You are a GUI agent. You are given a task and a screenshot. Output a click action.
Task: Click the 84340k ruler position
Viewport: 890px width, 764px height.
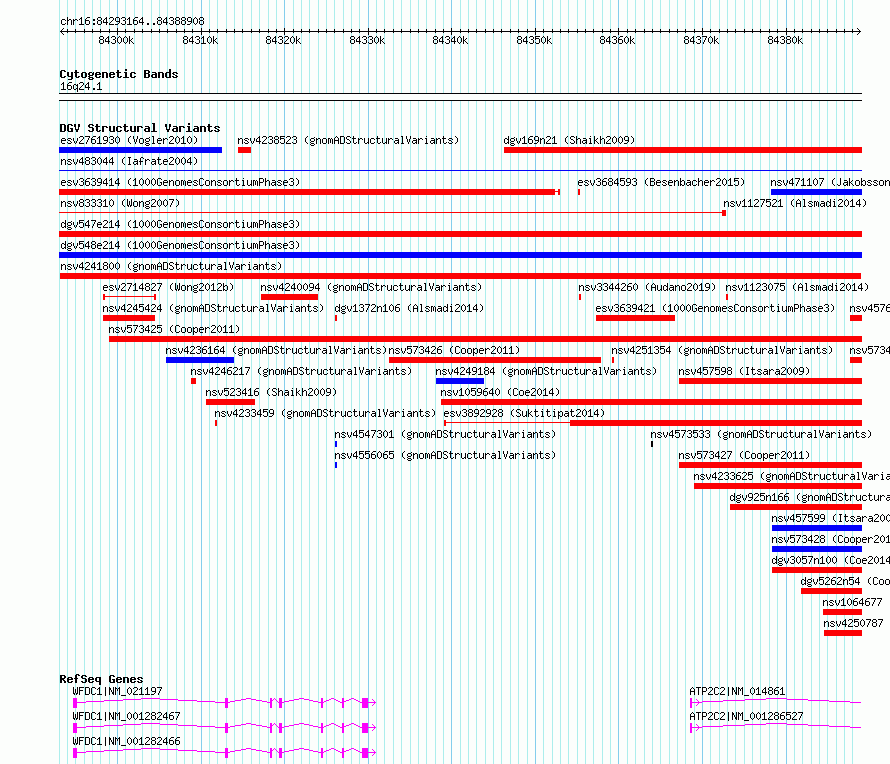tap(450, 40)
